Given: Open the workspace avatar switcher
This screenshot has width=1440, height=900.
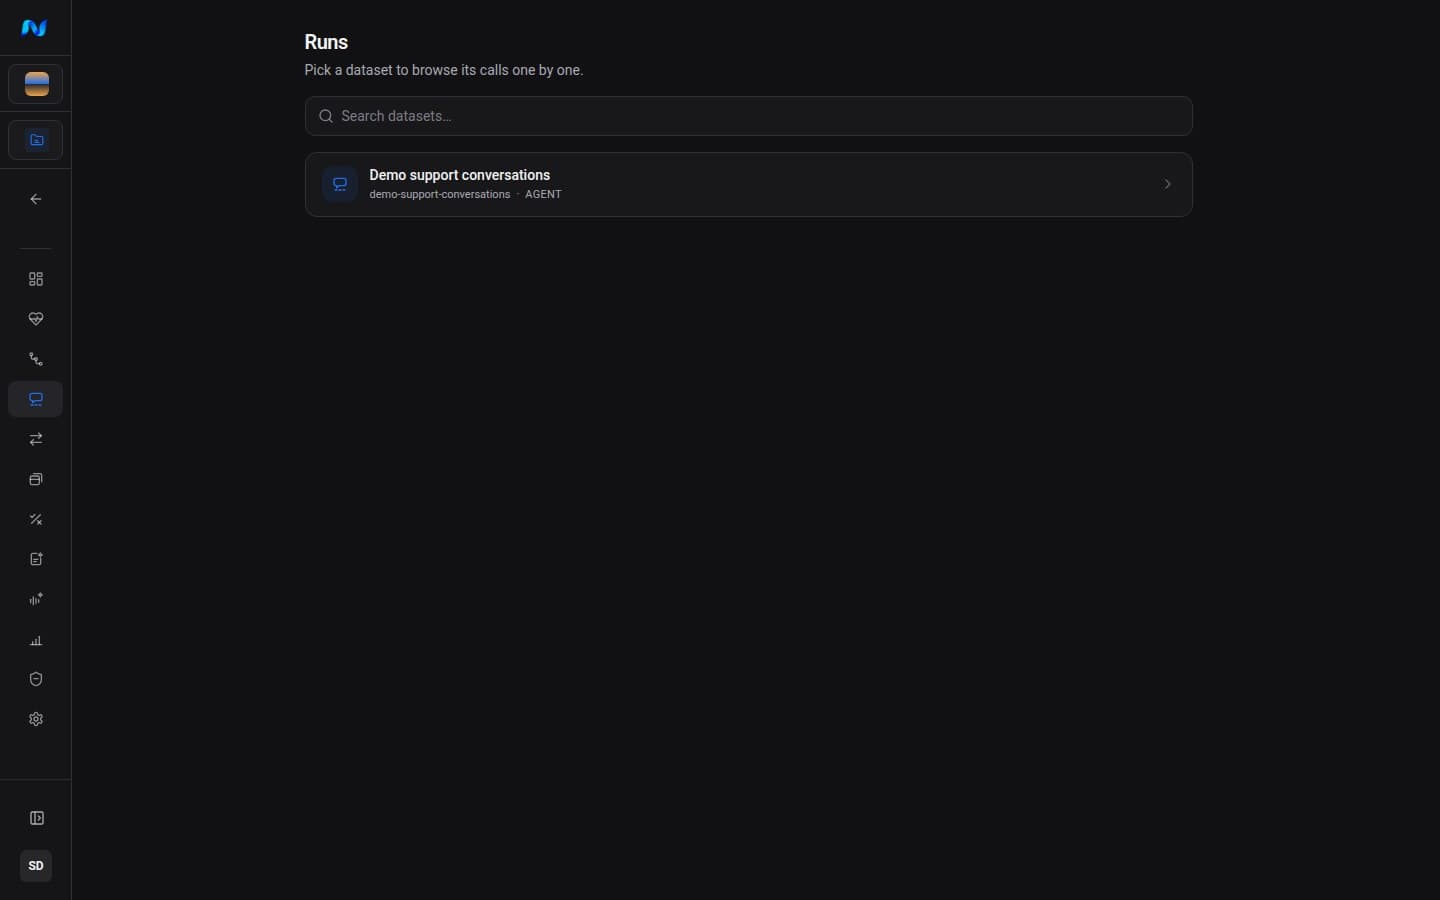Looking at the screenshot, I should [36, 84].
